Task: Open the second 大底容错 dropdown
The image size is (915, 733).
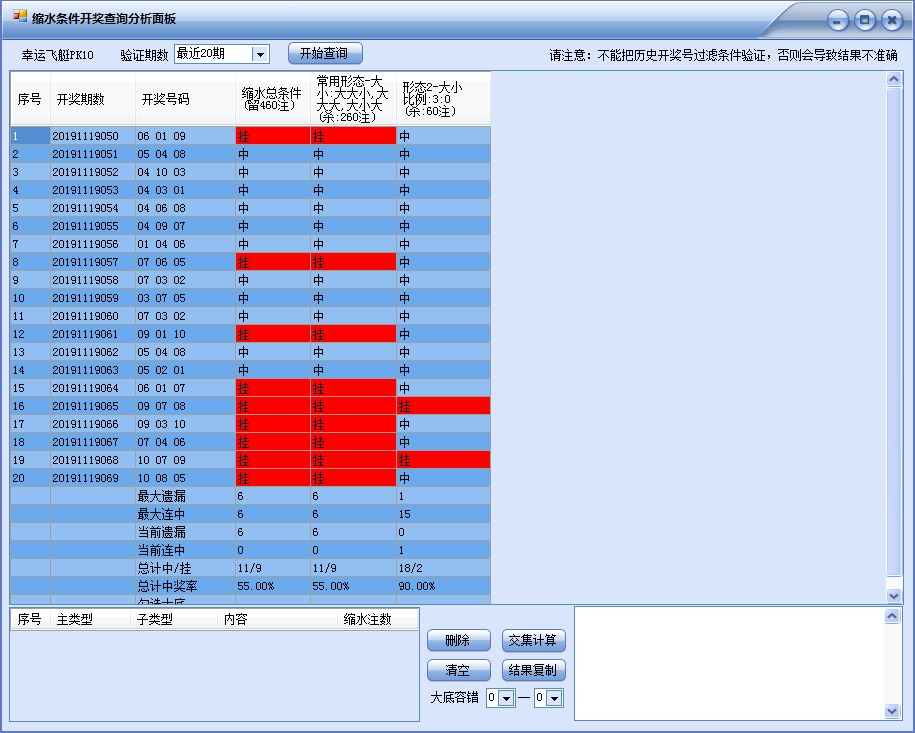Action: [552, 698]
